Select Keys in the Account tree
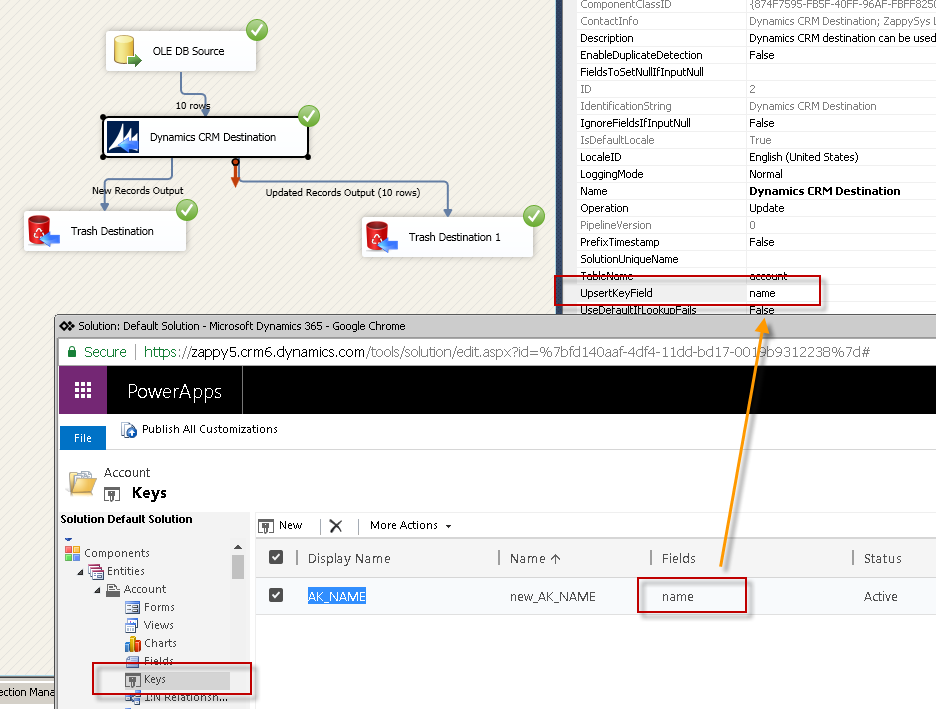936x709 pixels. 155,679
